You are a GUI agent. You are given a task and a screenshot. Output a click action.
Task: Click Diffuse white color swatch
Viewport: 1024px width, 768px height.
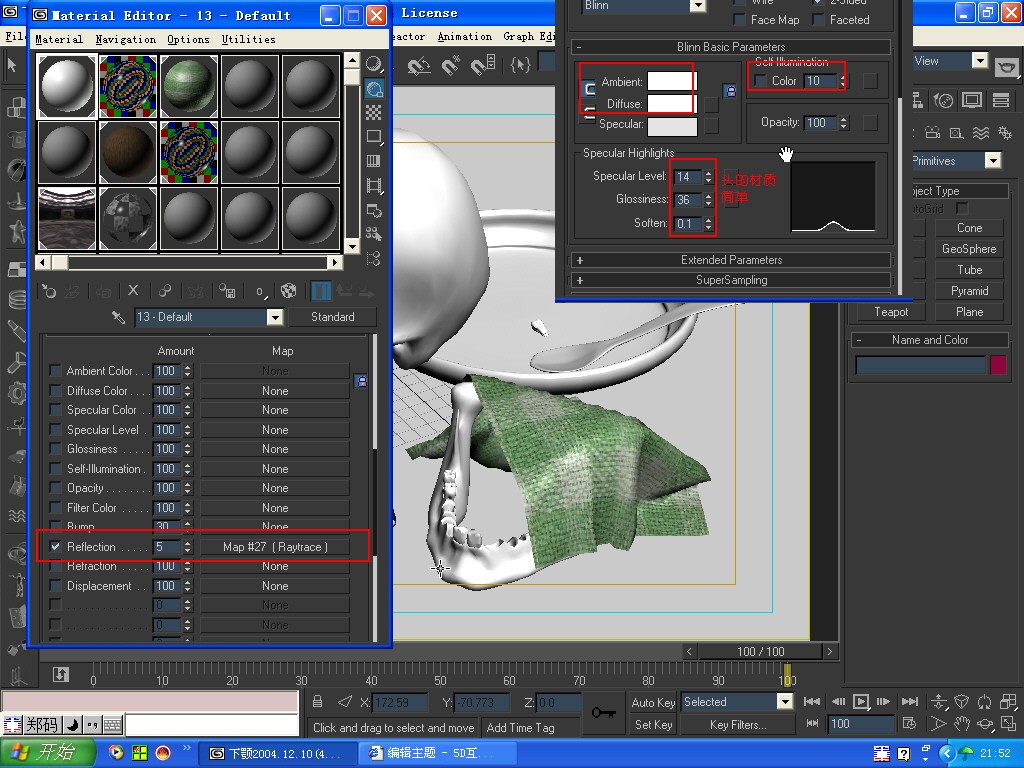coord(672,104)
